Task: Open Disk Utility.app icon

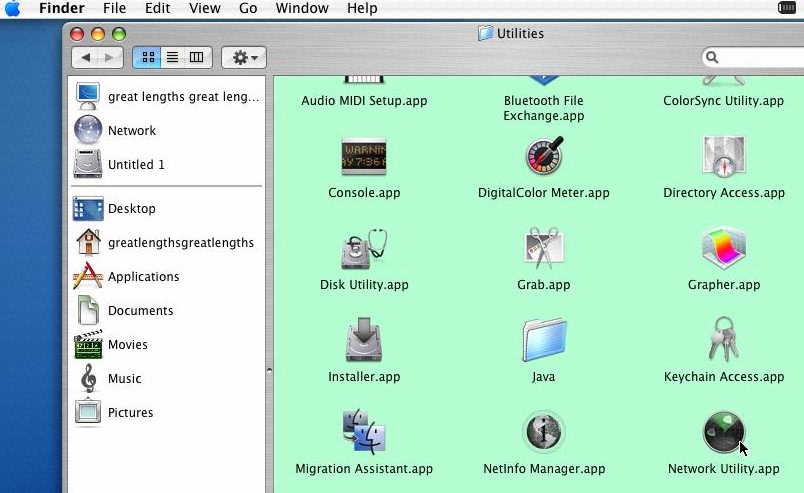Action: 364,249
